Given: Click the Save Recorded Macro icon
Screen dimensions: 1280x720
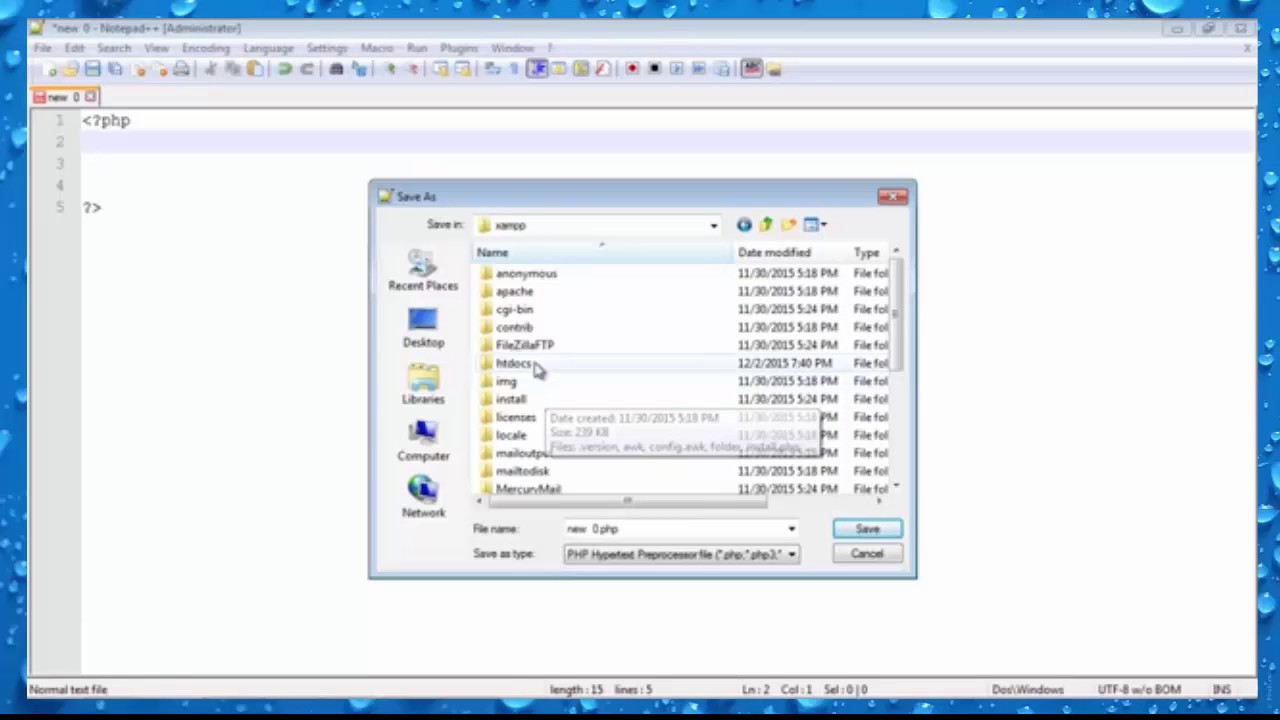Looking at the screenshot, I should 720,69.
